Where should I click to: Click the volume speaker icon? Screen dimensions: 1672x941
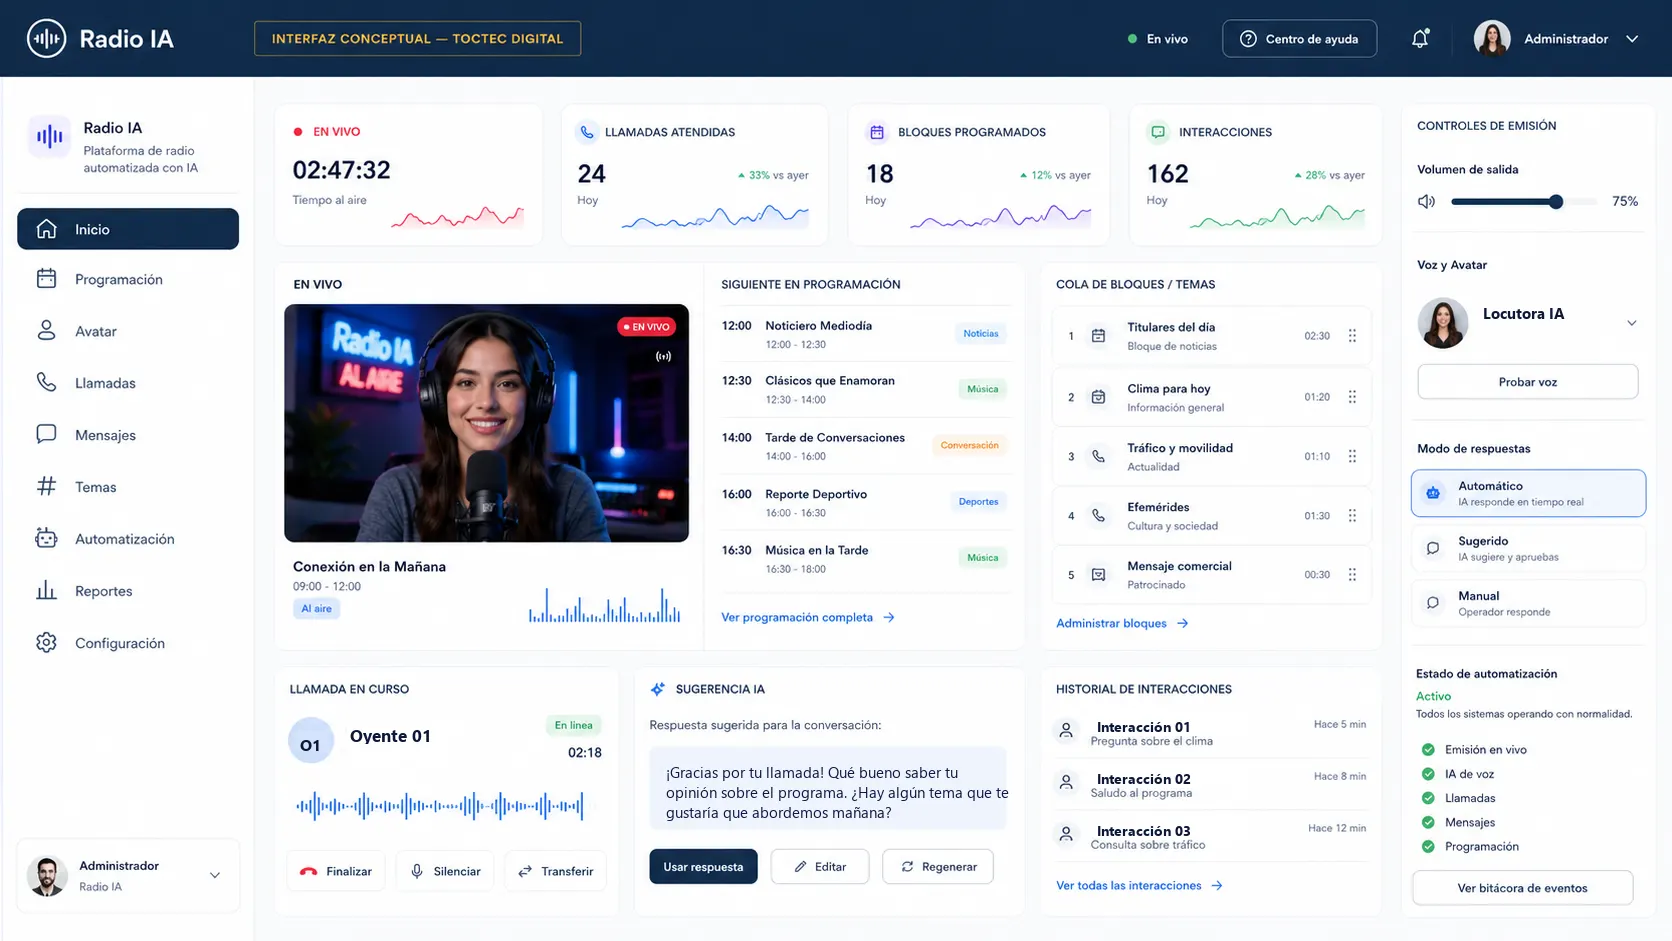click(x=1427, y=202)
